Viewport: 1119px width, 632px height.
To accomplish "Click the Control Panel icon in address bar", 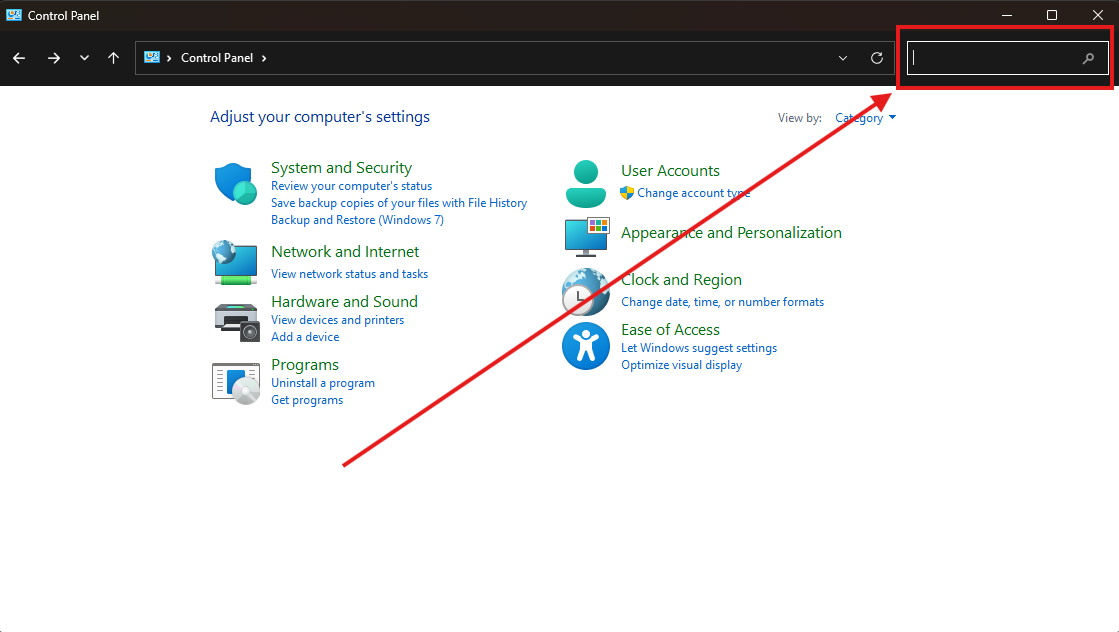I will [152, 57].
